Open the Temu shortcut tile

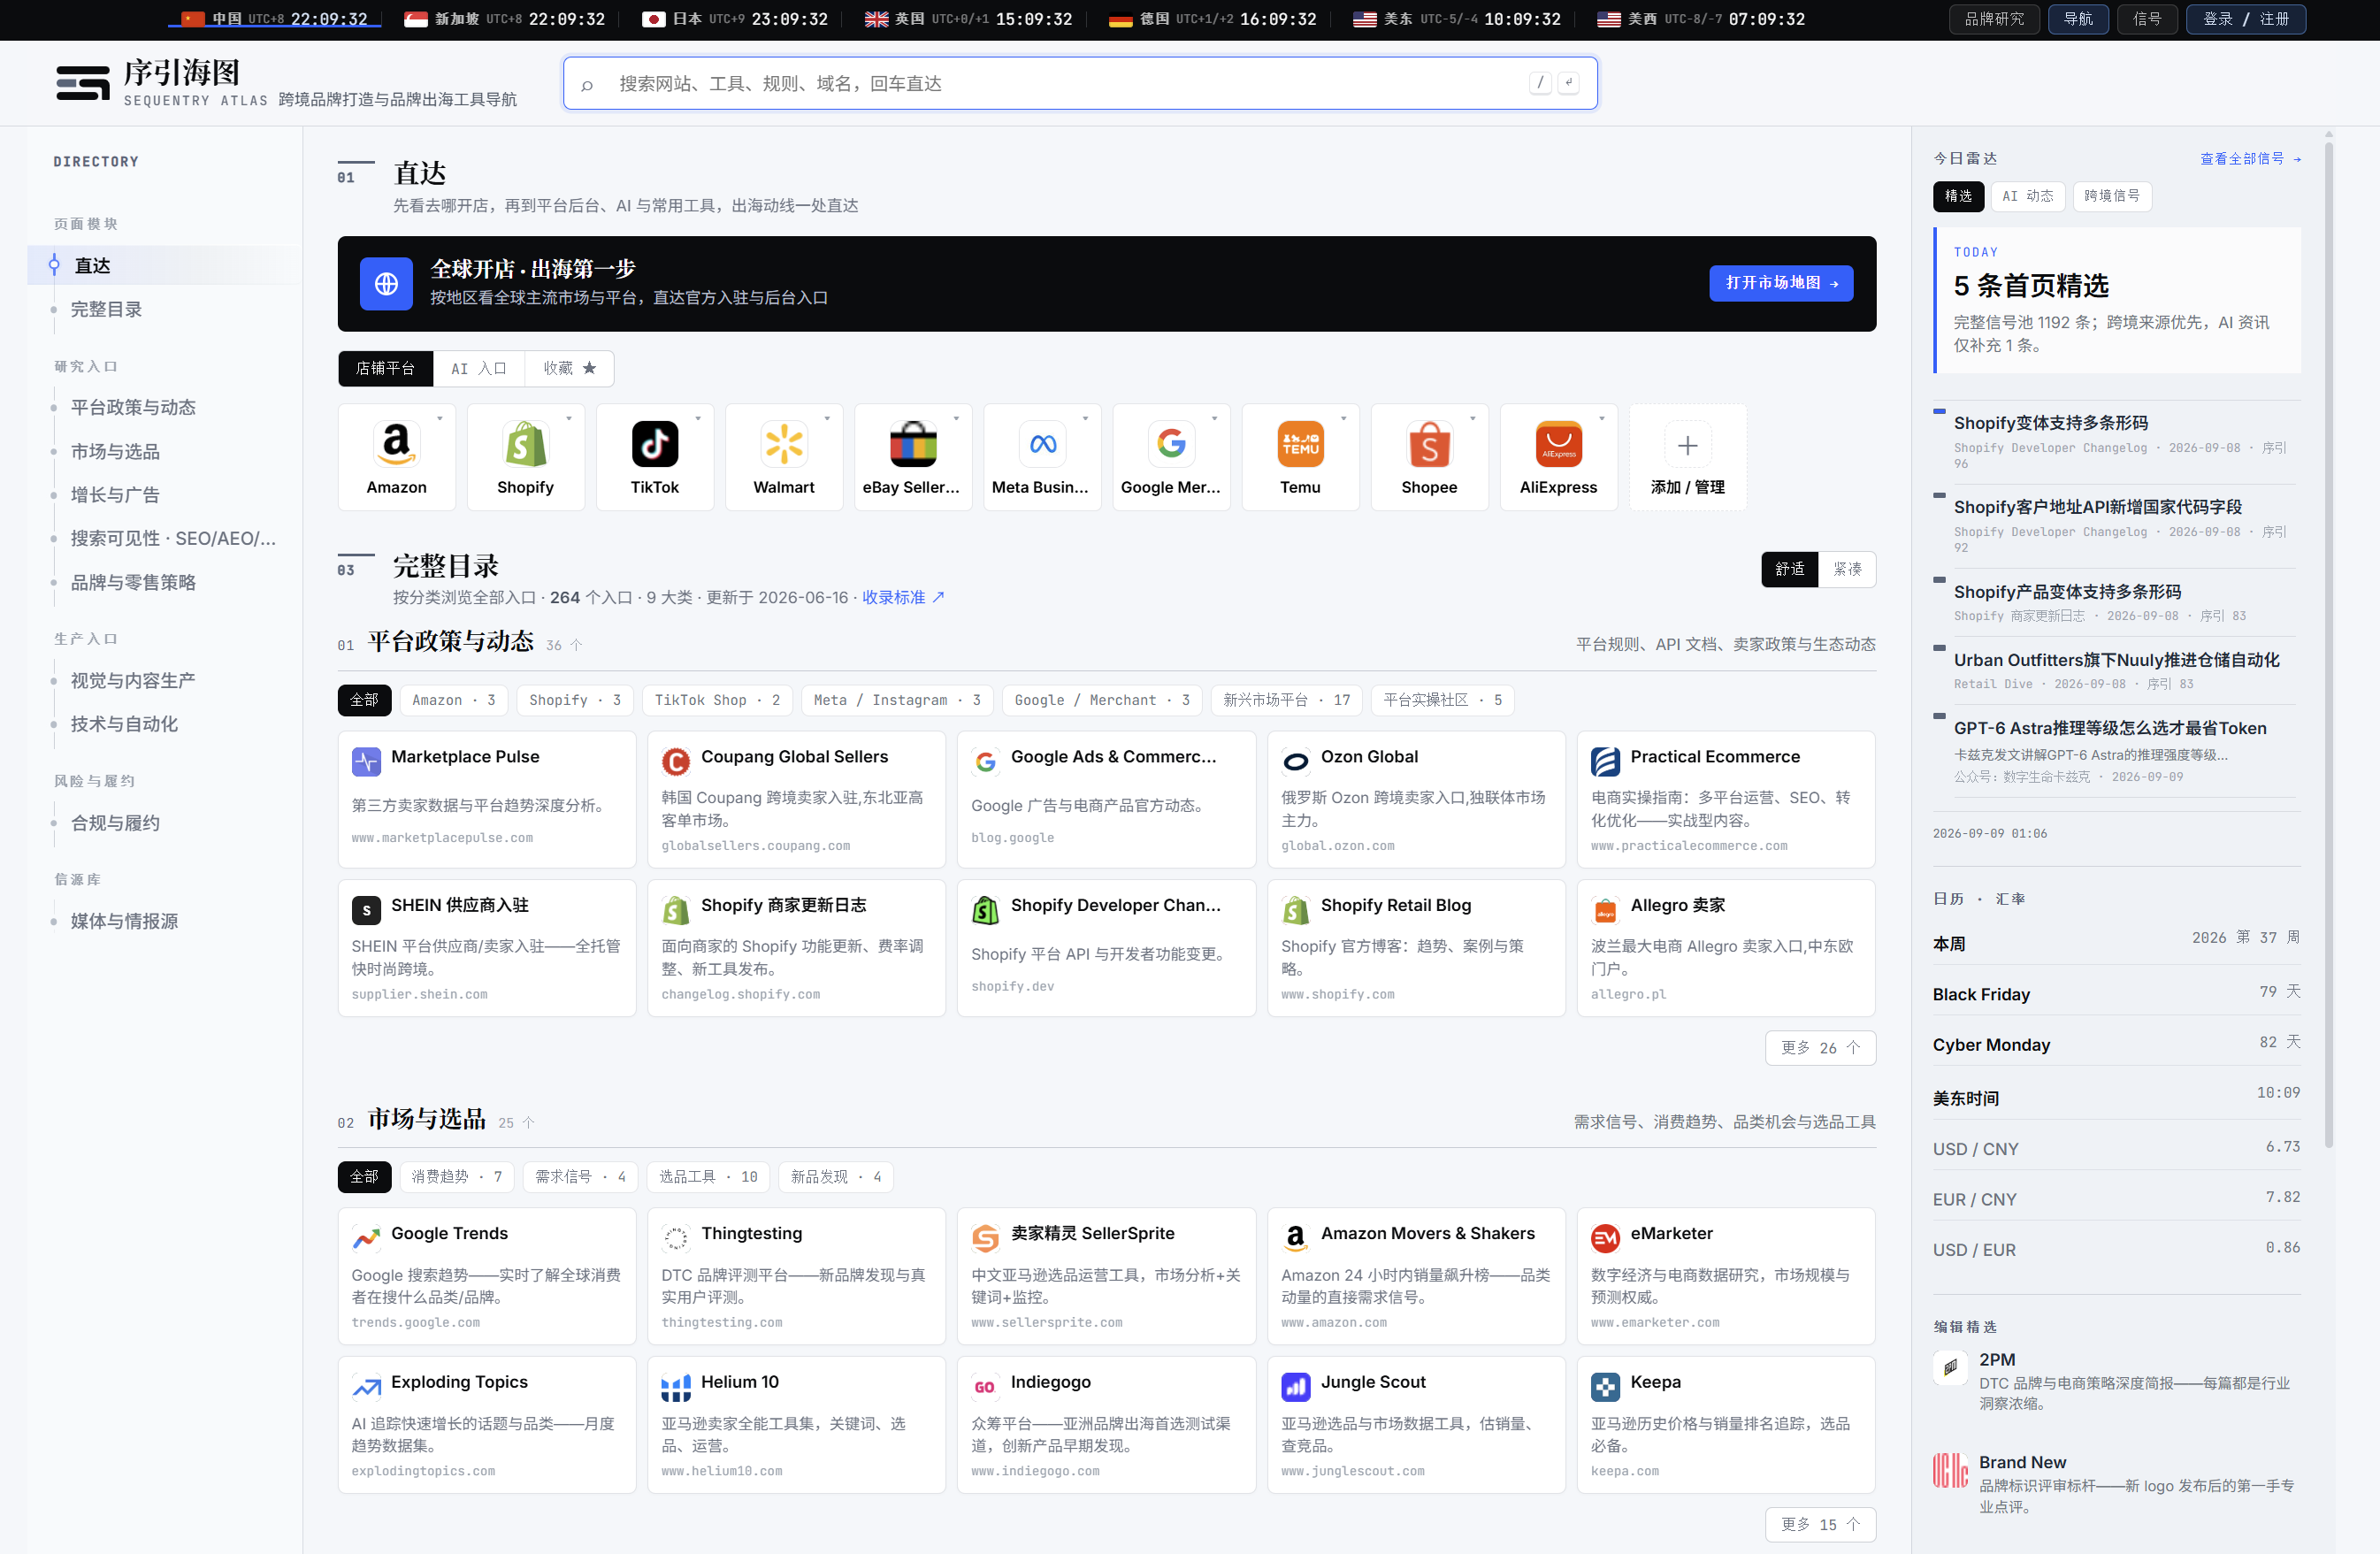click(x=1300, y=457)
